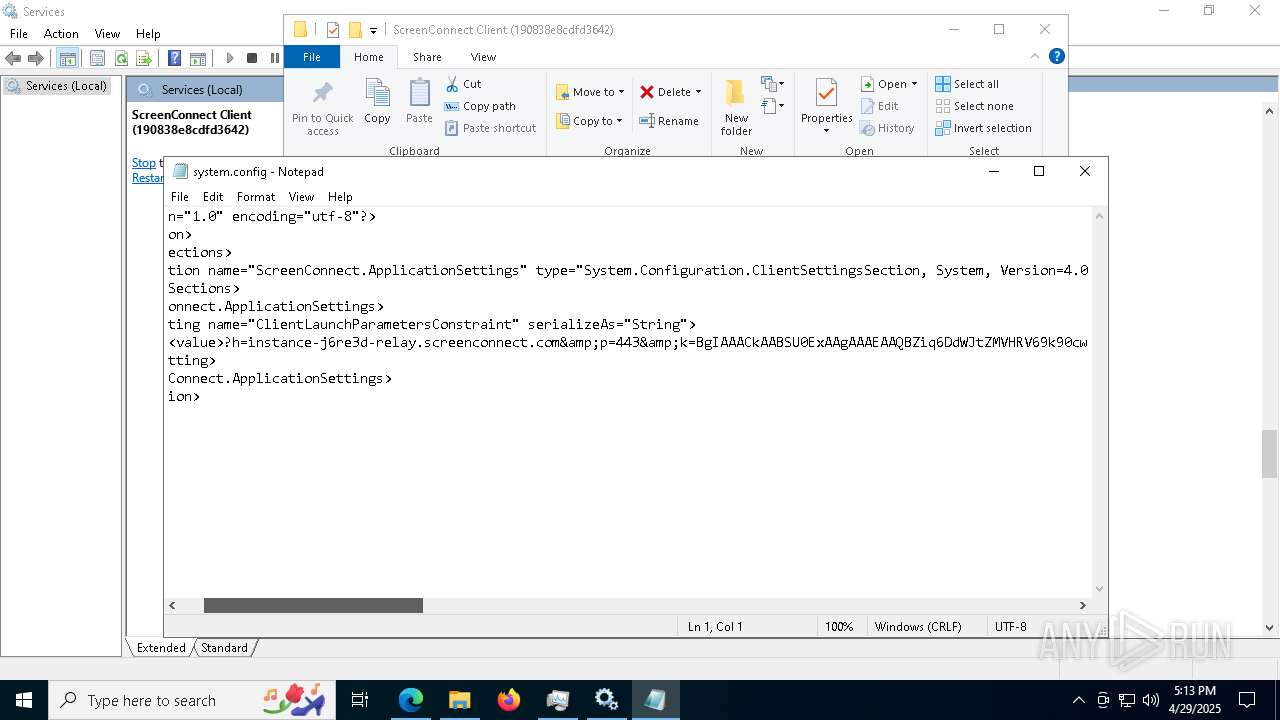Pause the service with the pause icon
1280x720 pixels.
coord(275,59)
